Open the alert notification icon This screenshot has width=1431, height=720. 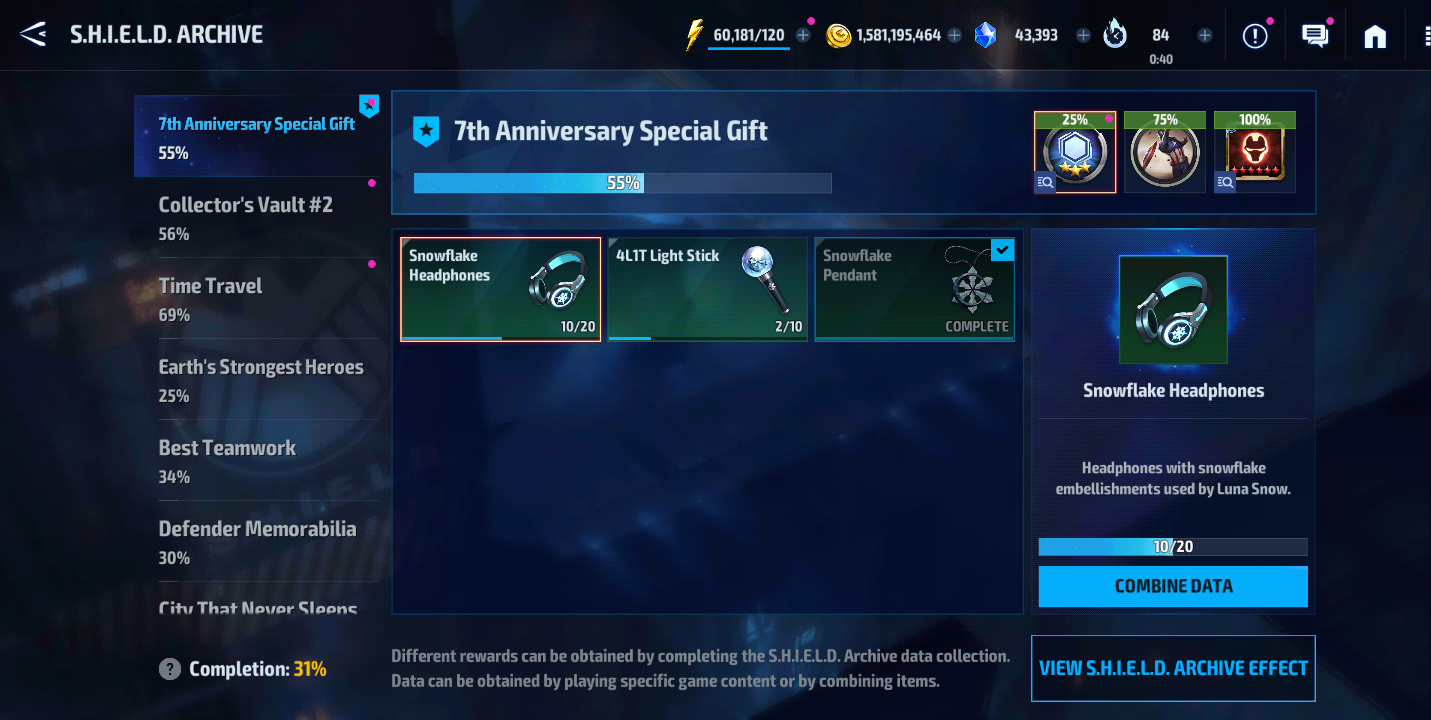tap(1255, 36)
